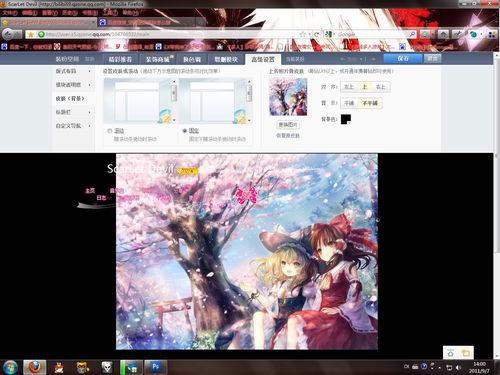
Task: Click the reload page icon in address bar
Action: 317,34
